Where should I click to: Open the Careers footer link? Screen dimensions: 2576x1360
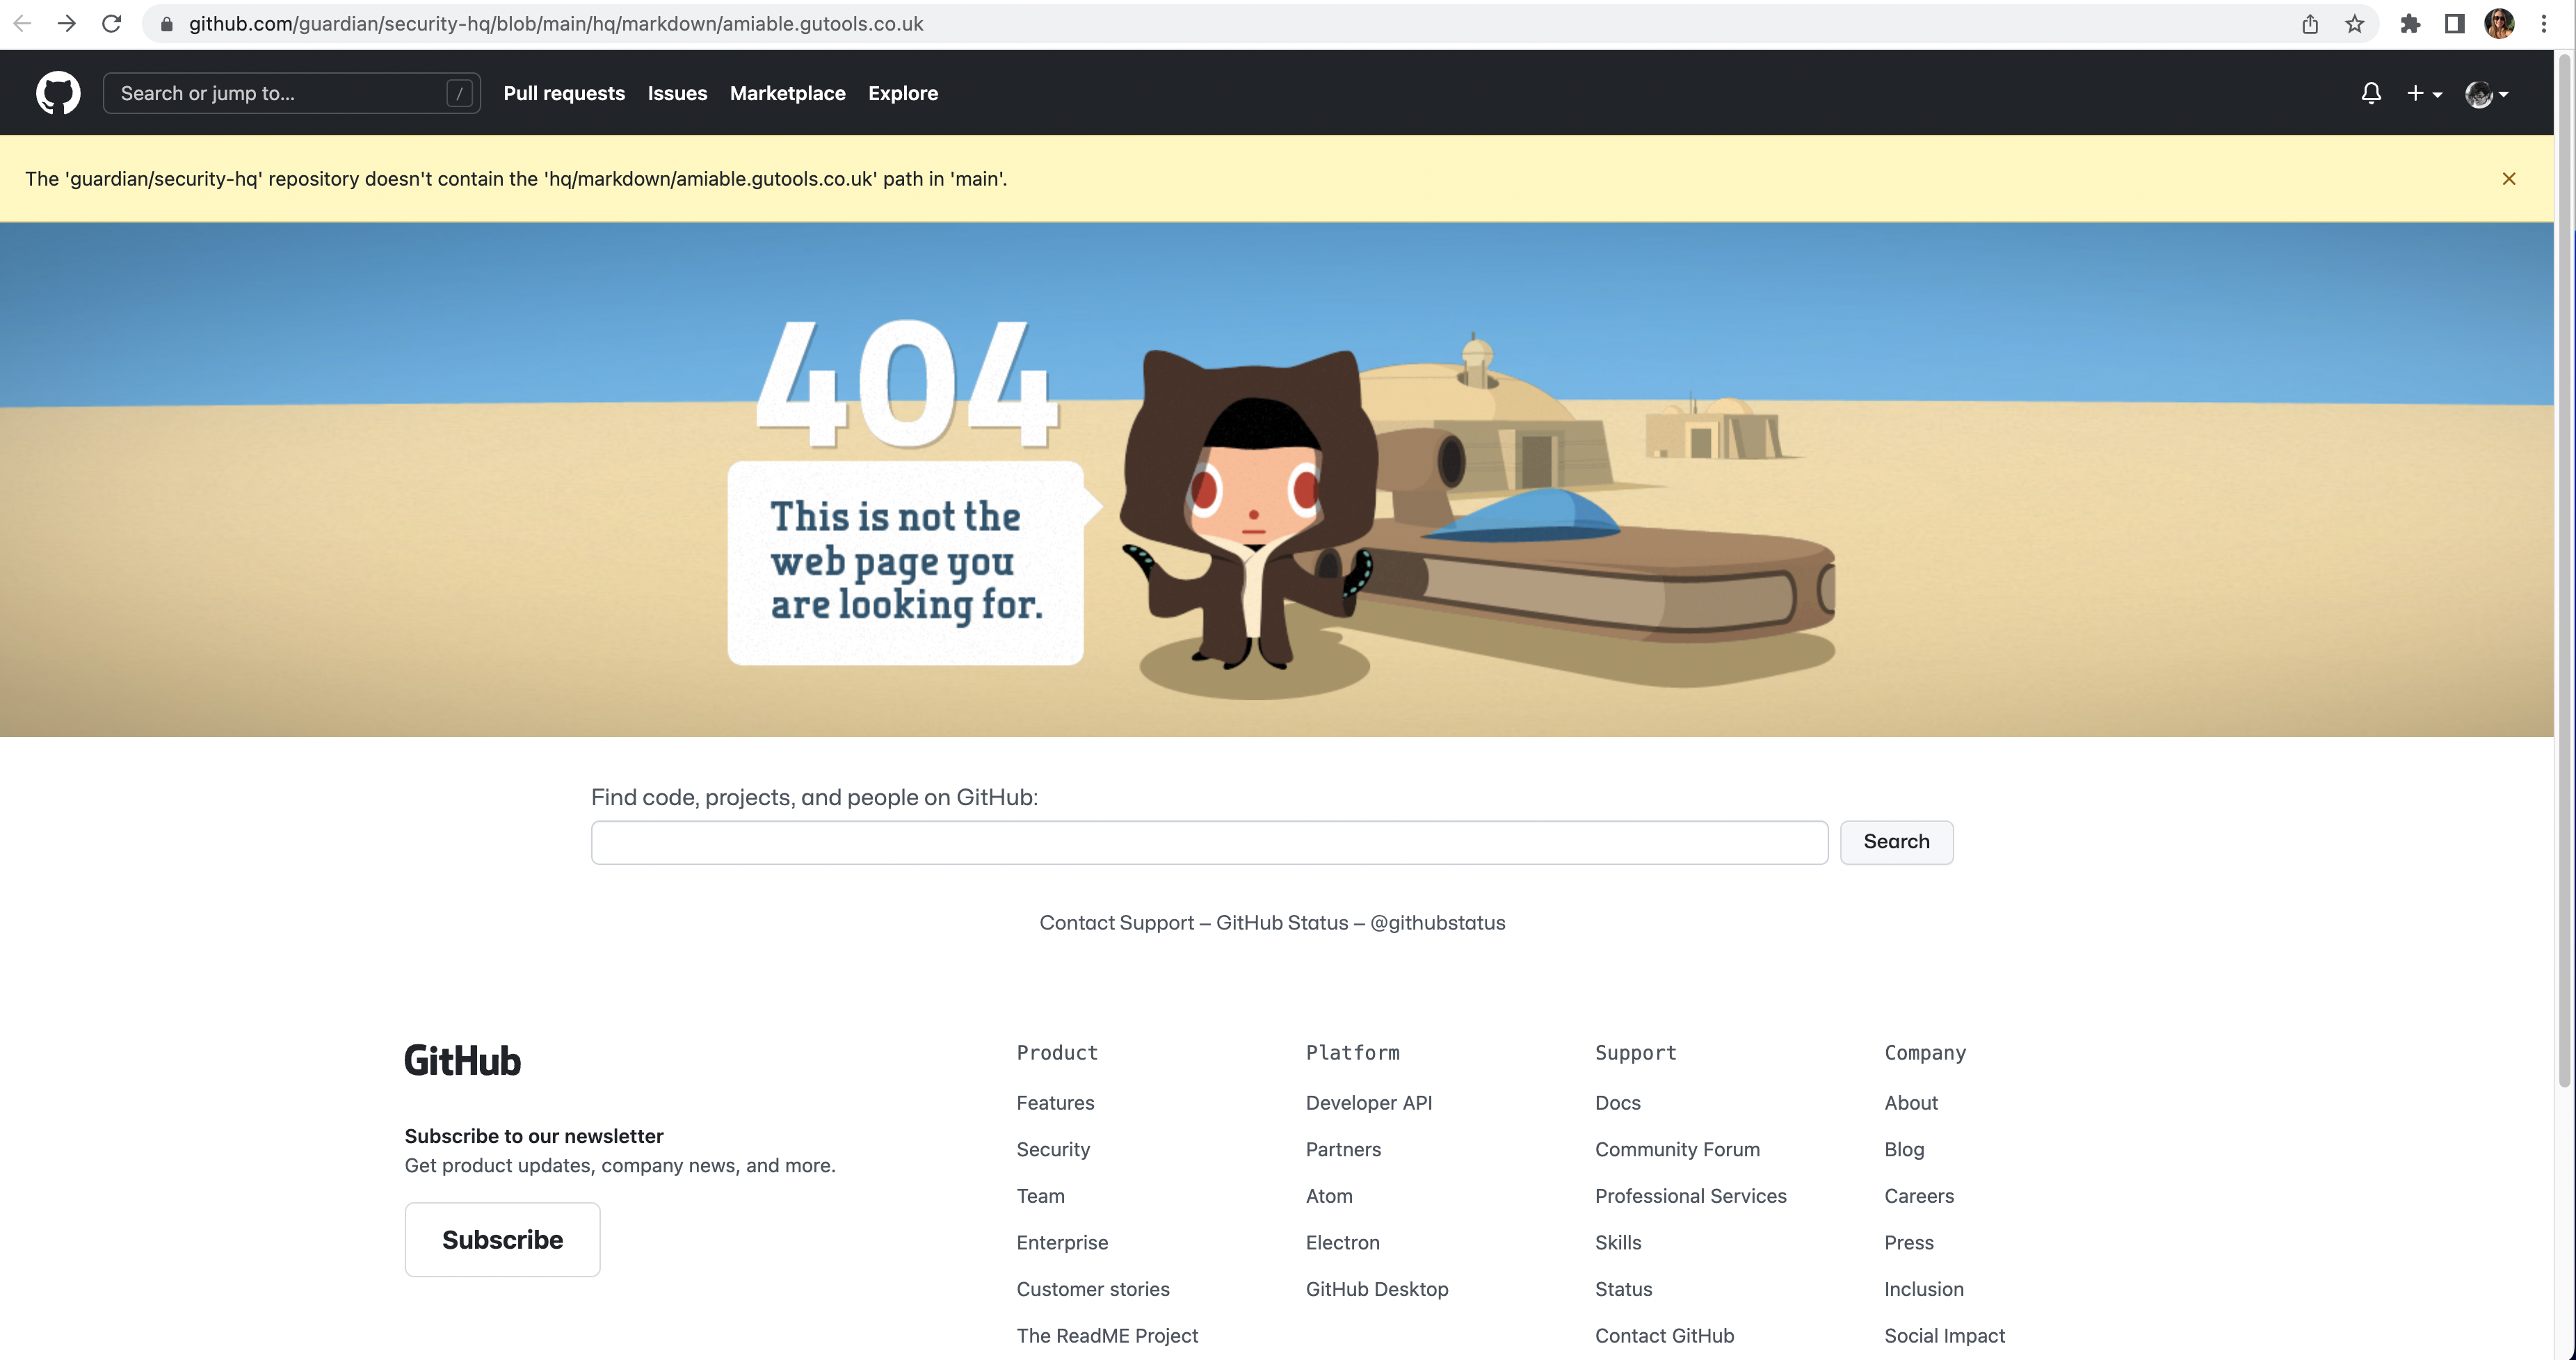coord(1918,1196)
